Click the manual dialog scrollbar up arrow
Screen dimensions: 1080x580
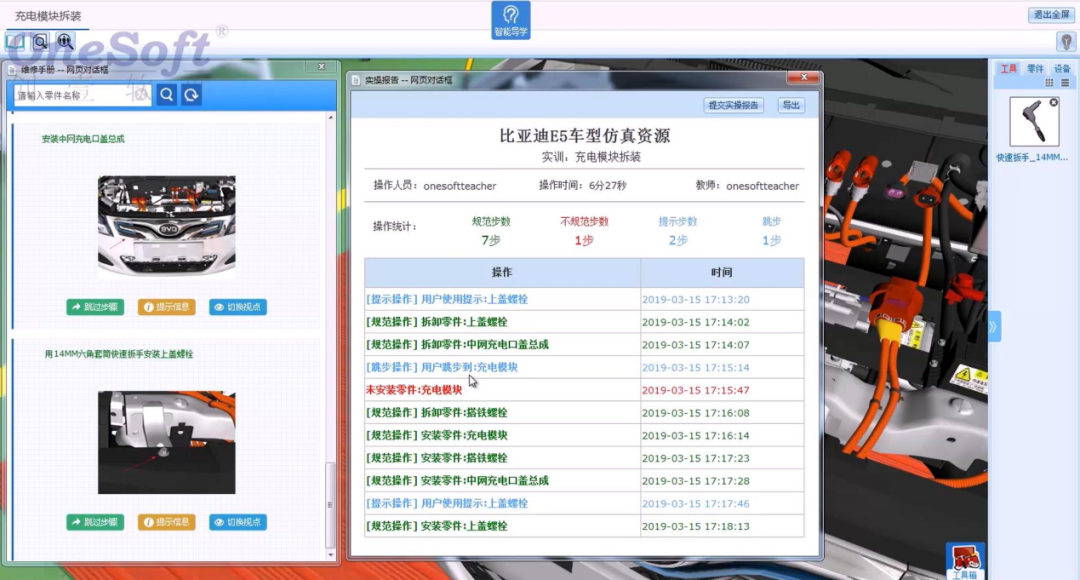point(332,118)
